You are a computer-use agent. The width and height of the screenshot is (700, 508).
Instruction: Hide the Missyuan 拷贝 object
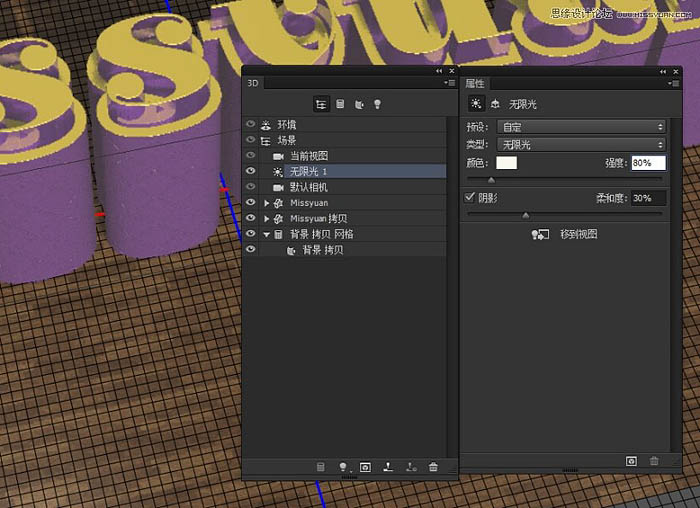point(250,218)
